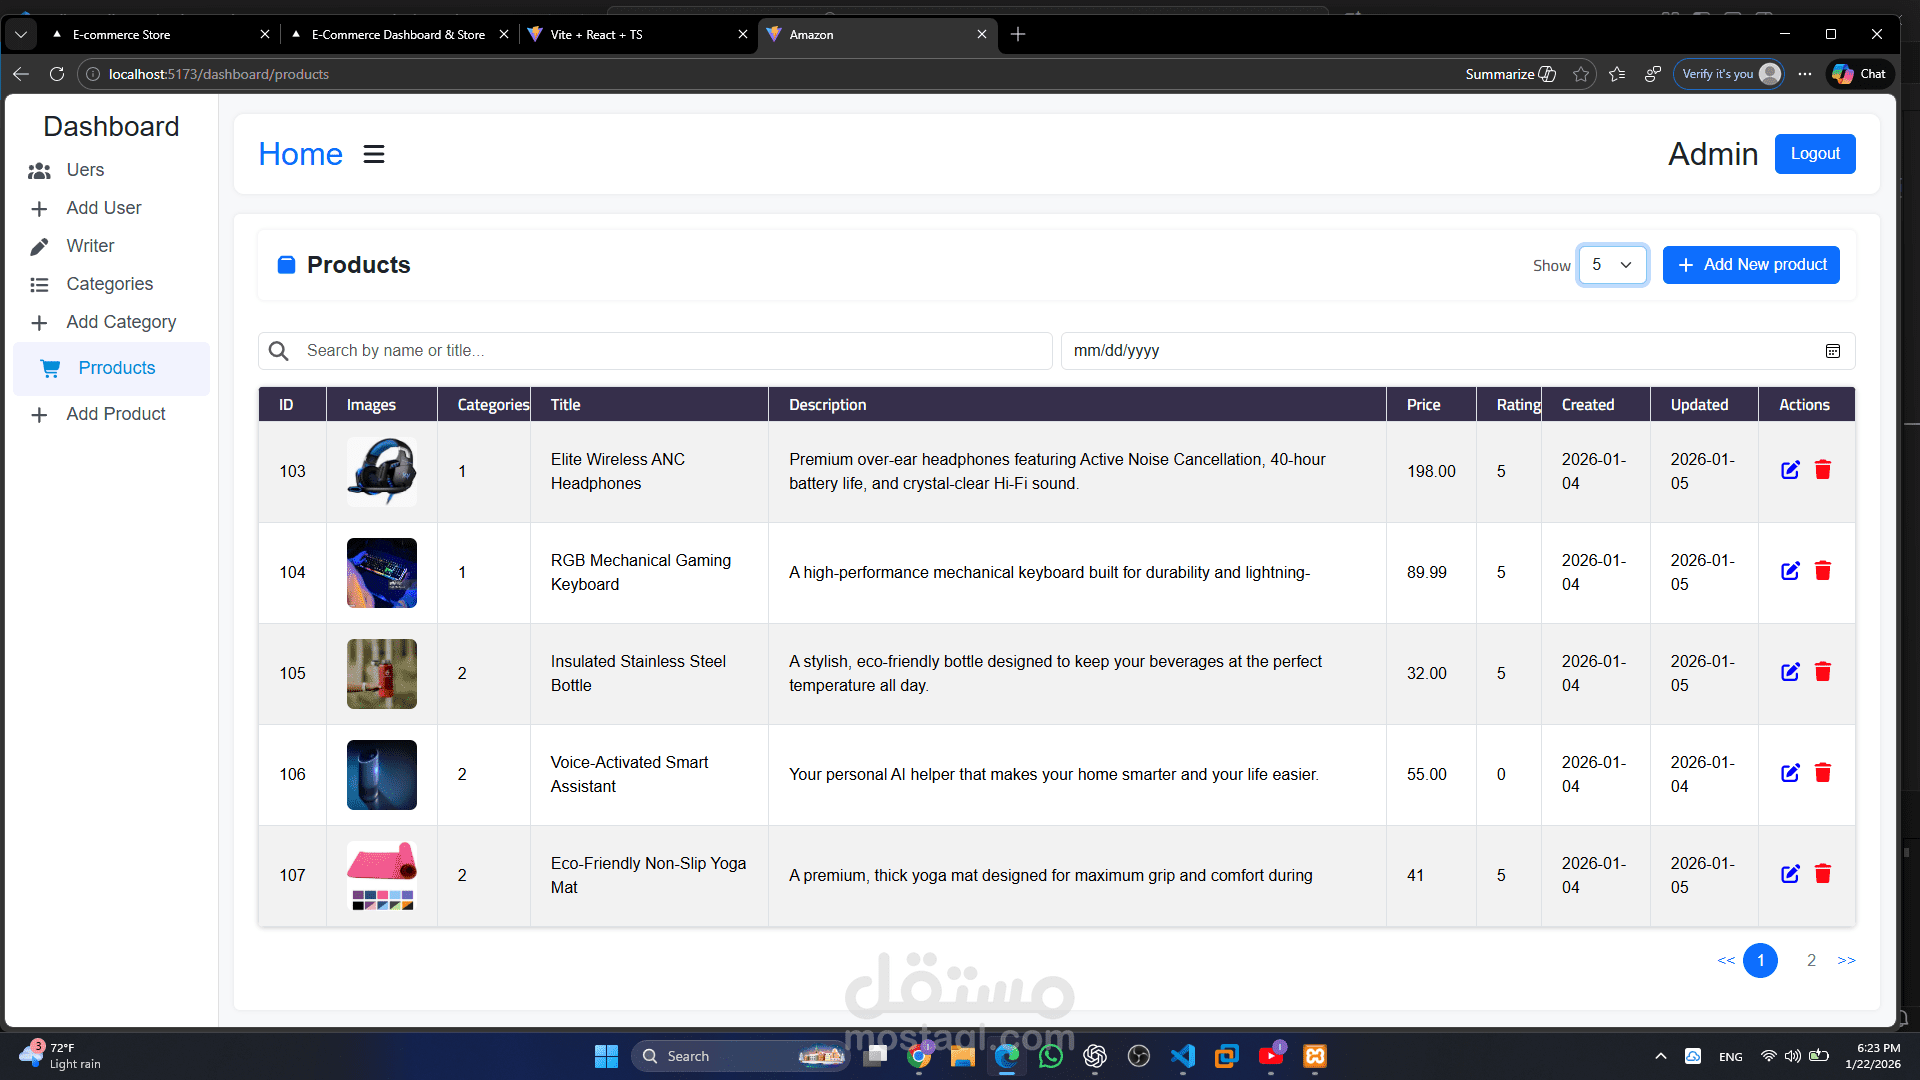Open Chrome from the taskbar

point(919,1056)
